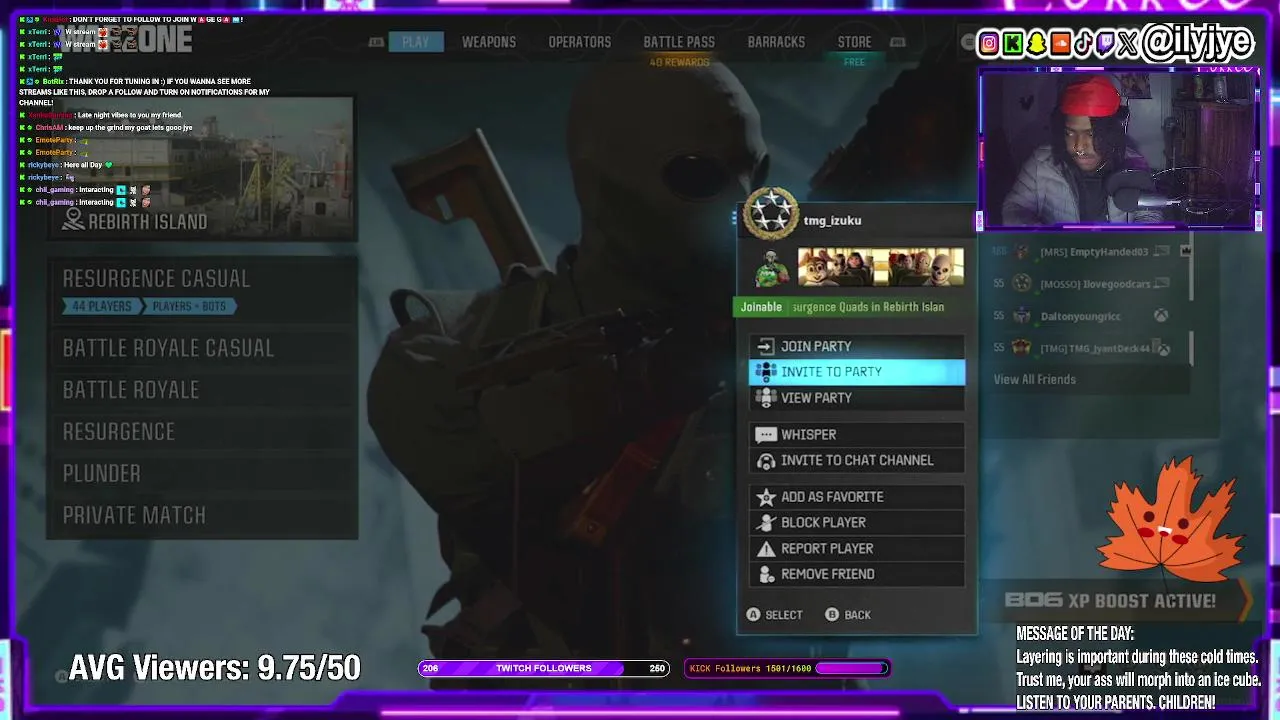Click the streamer webcam feed
The height and width of the screenshot is (720, 1280).
point(1119,148)
